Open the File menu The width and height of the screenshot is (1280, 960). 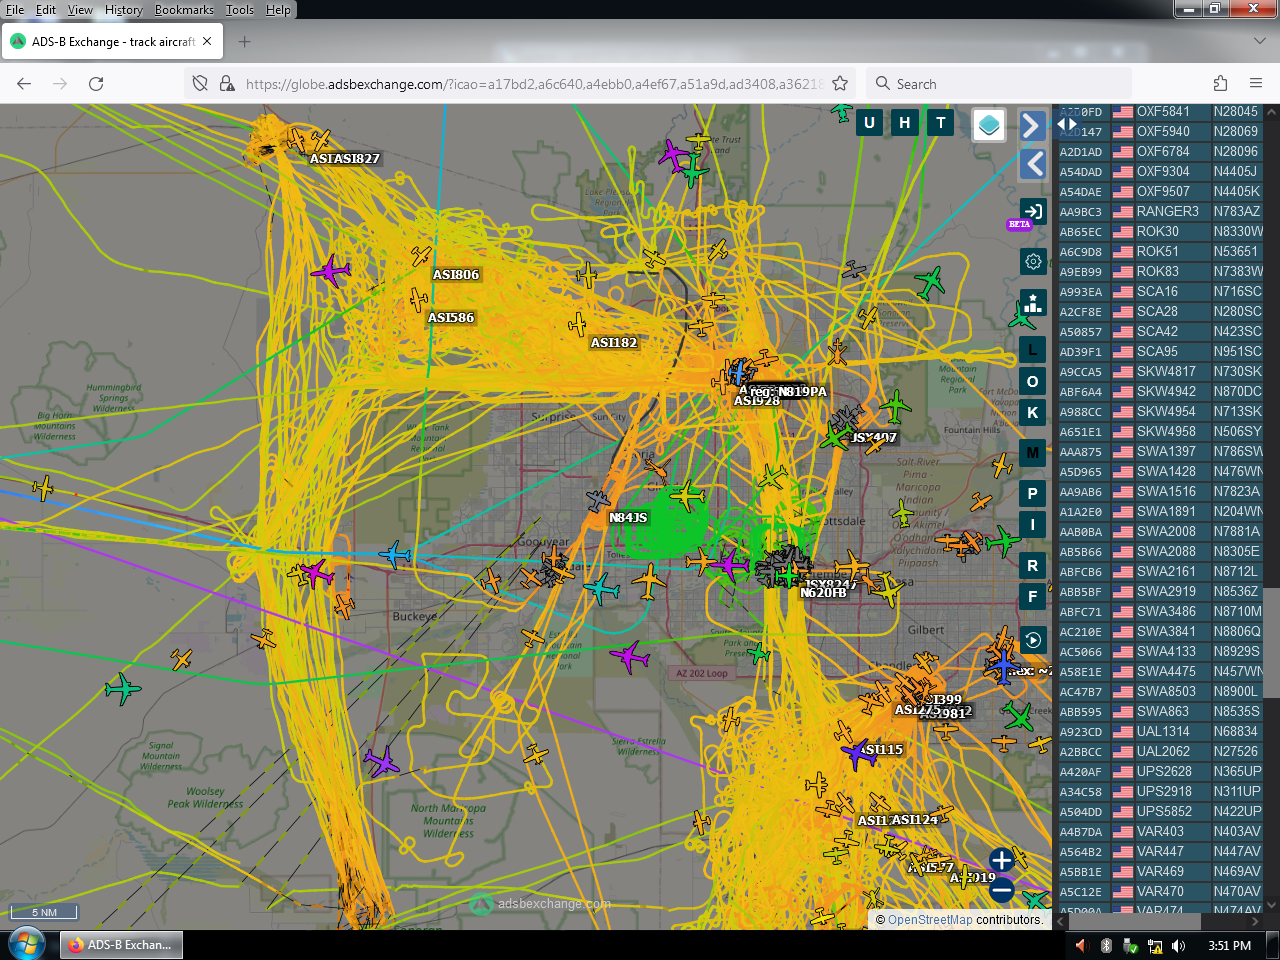click(15, 10)
